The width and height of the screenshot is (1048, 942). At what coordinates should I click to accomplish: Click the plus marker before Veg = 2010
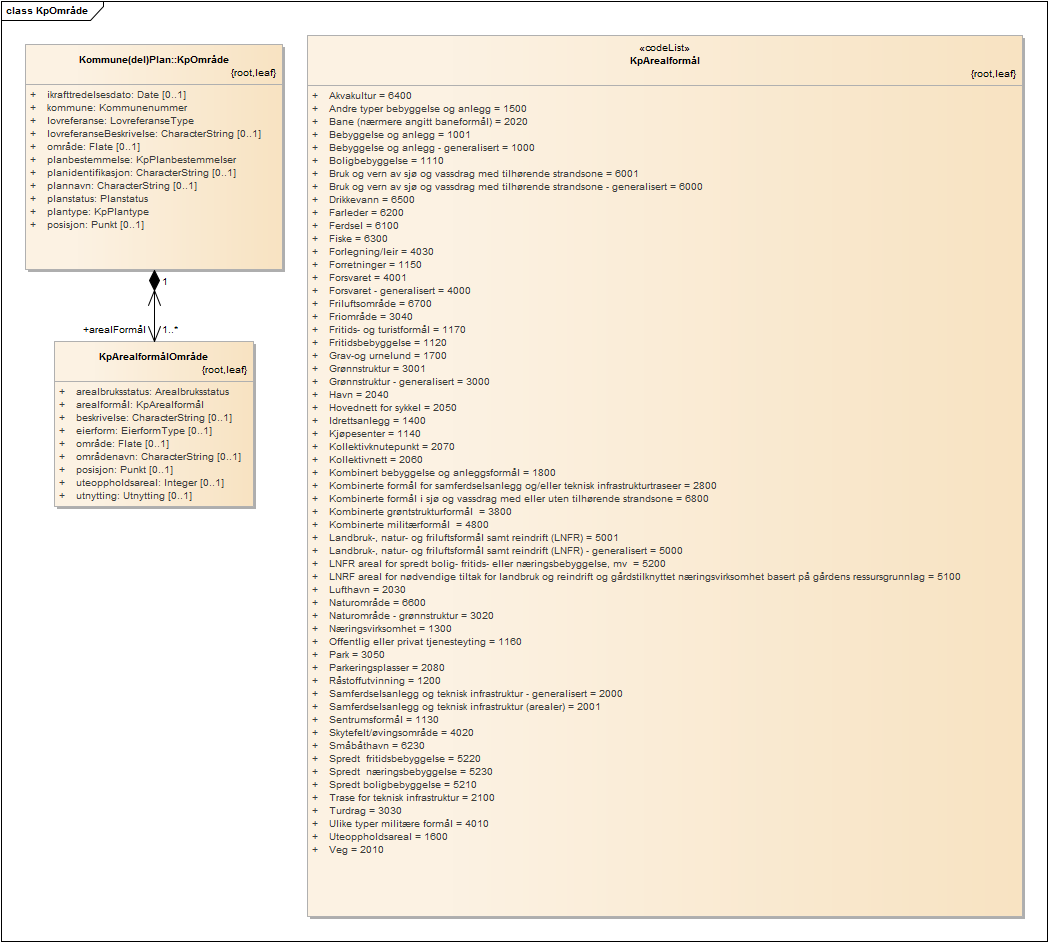pyautogui.click(x=315, y=850)
